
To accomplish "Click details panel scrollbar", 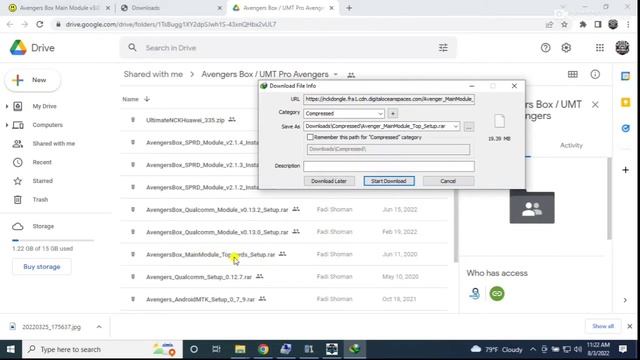I will pyautogui.click(x=609, y=199).
